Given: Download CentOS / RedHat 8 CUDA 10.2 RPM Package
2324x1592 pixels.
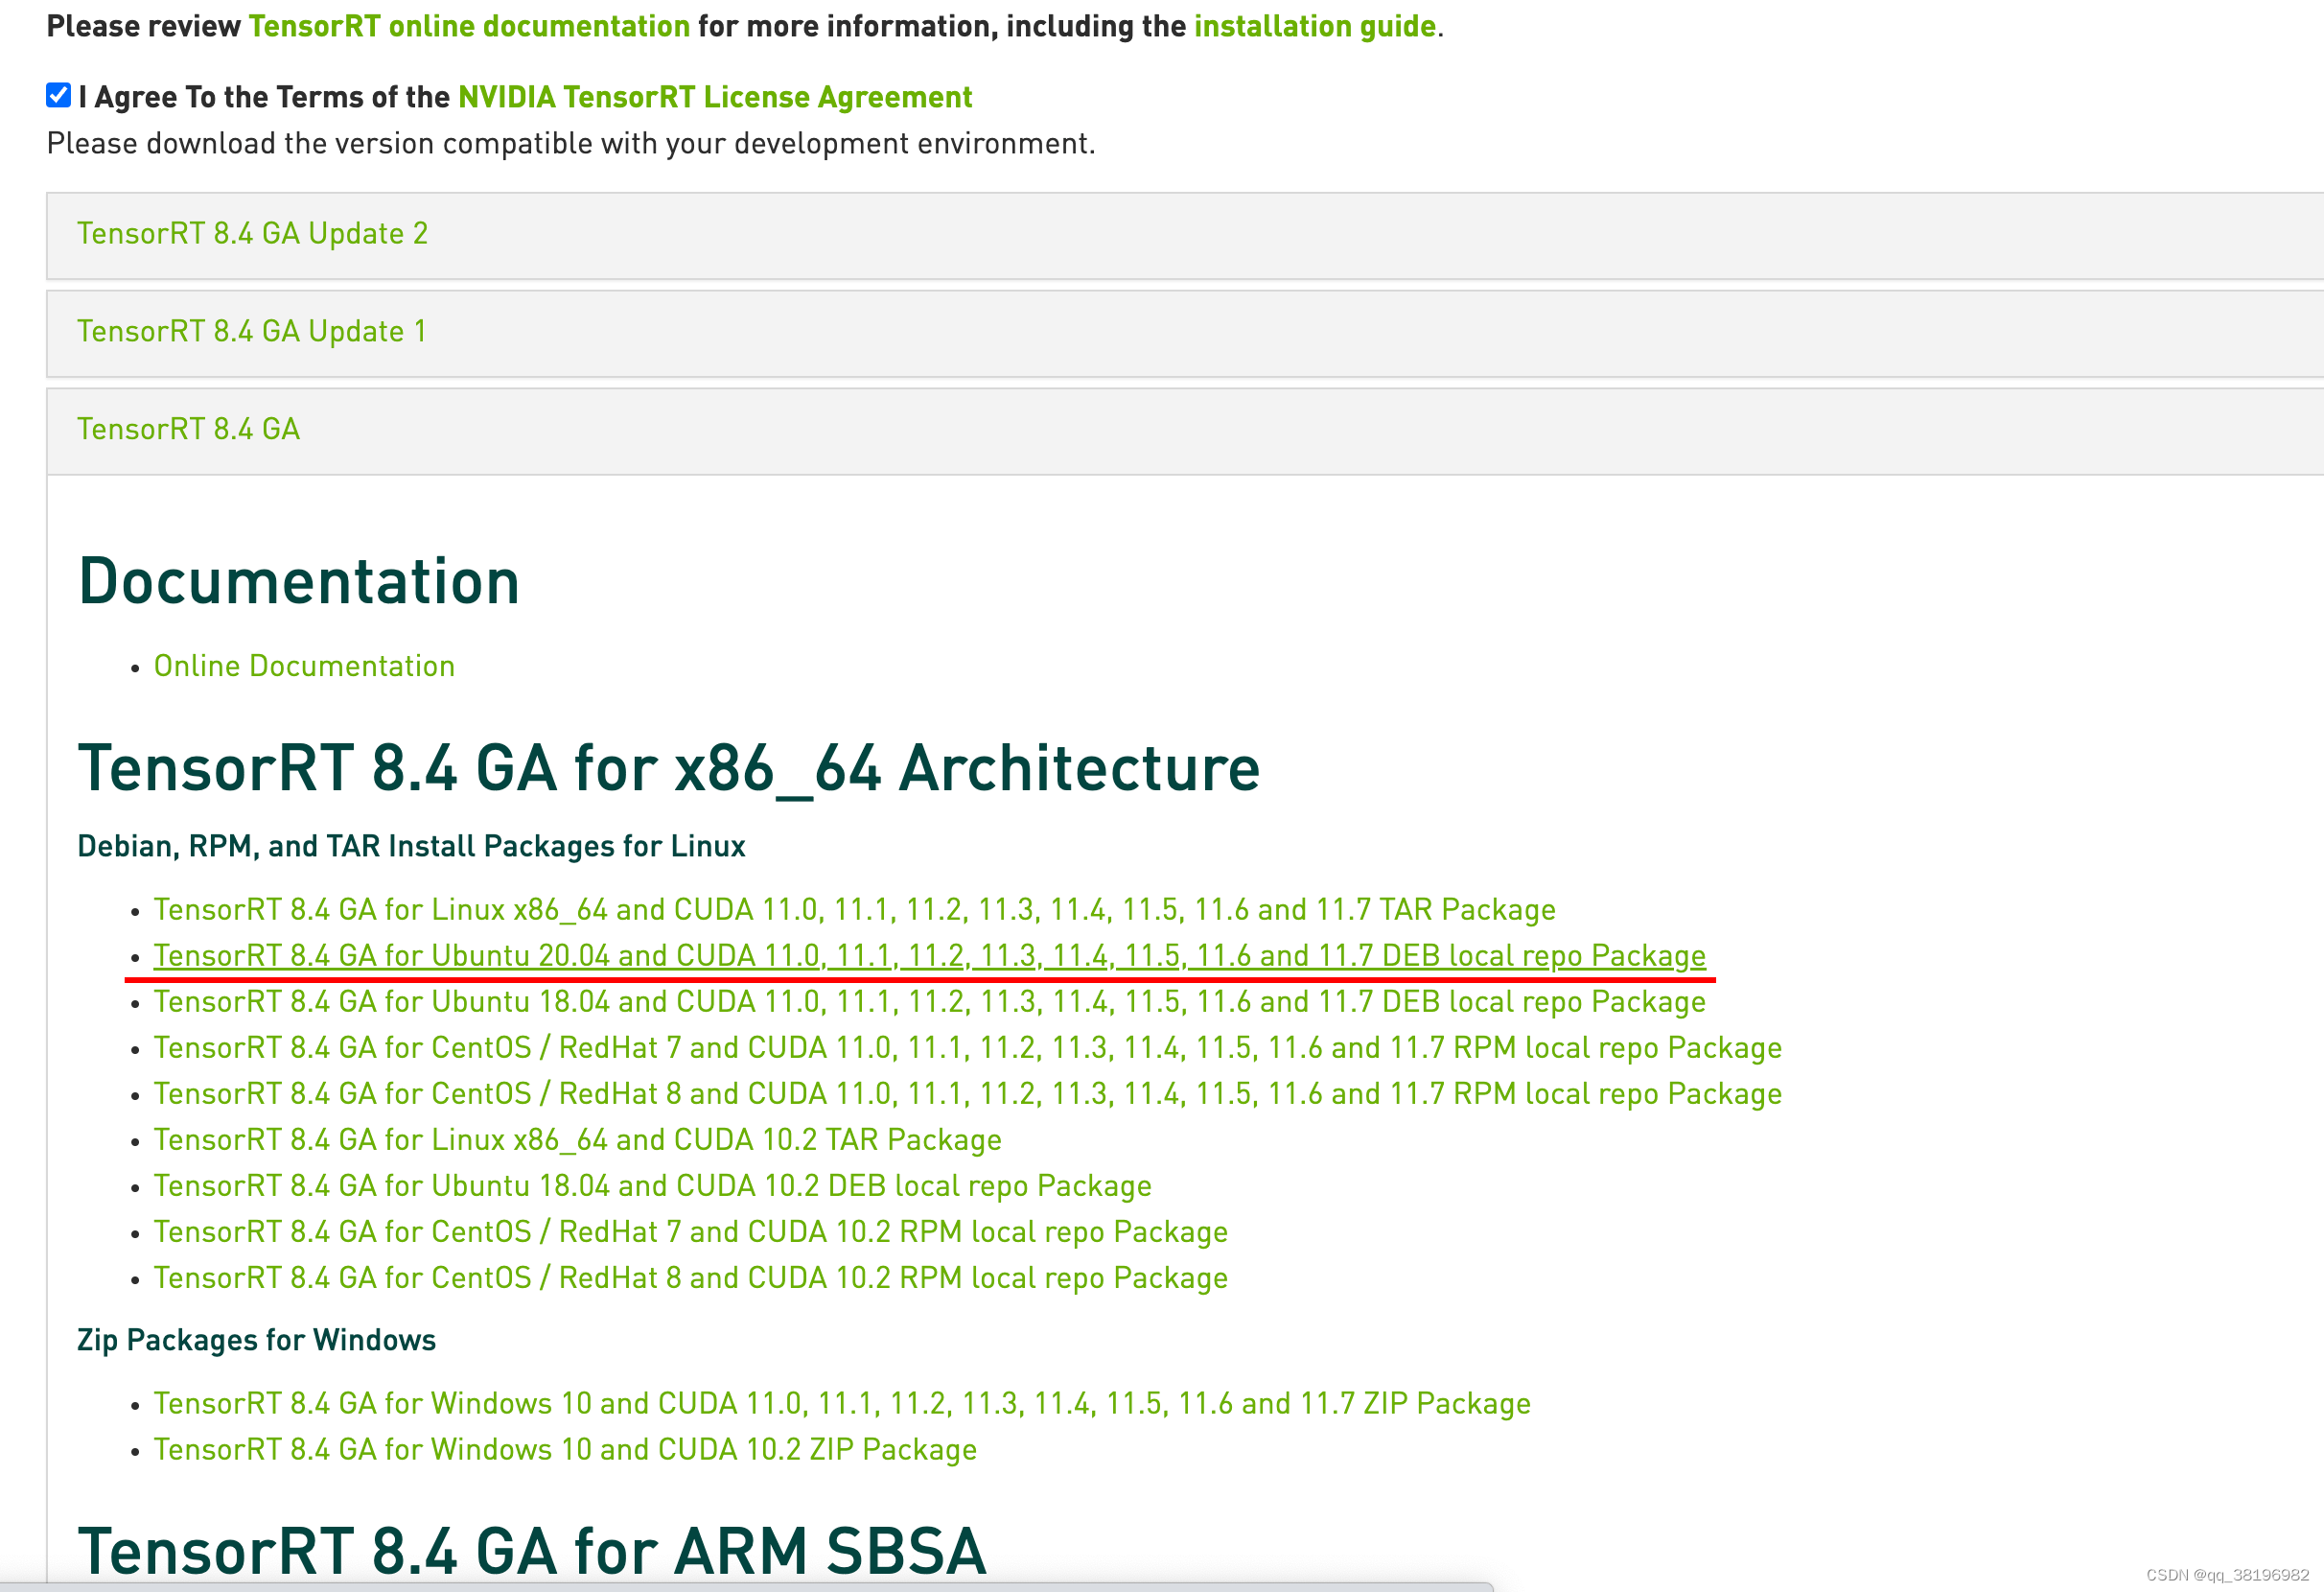Looking at the screenshot, I should coord(690,1277).
